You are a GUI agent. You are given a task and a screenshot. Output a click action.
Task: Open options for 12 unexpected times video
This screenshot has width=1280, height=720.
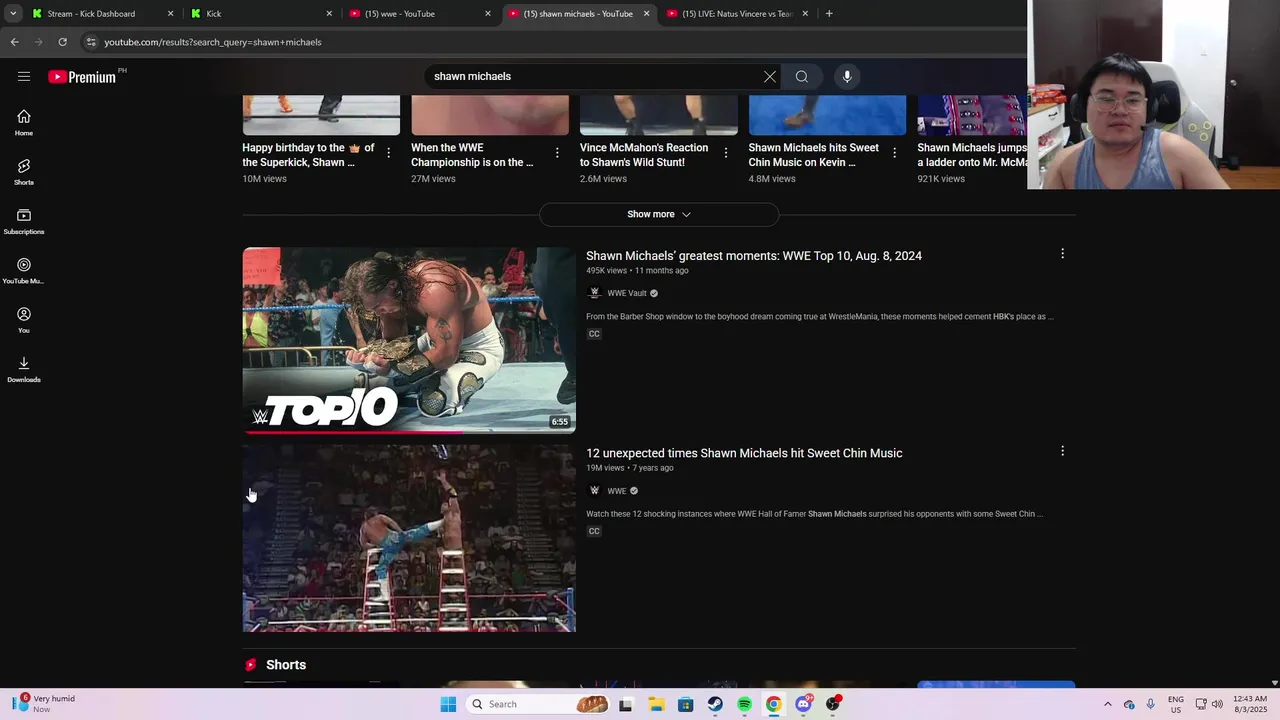pos(1062,451)
